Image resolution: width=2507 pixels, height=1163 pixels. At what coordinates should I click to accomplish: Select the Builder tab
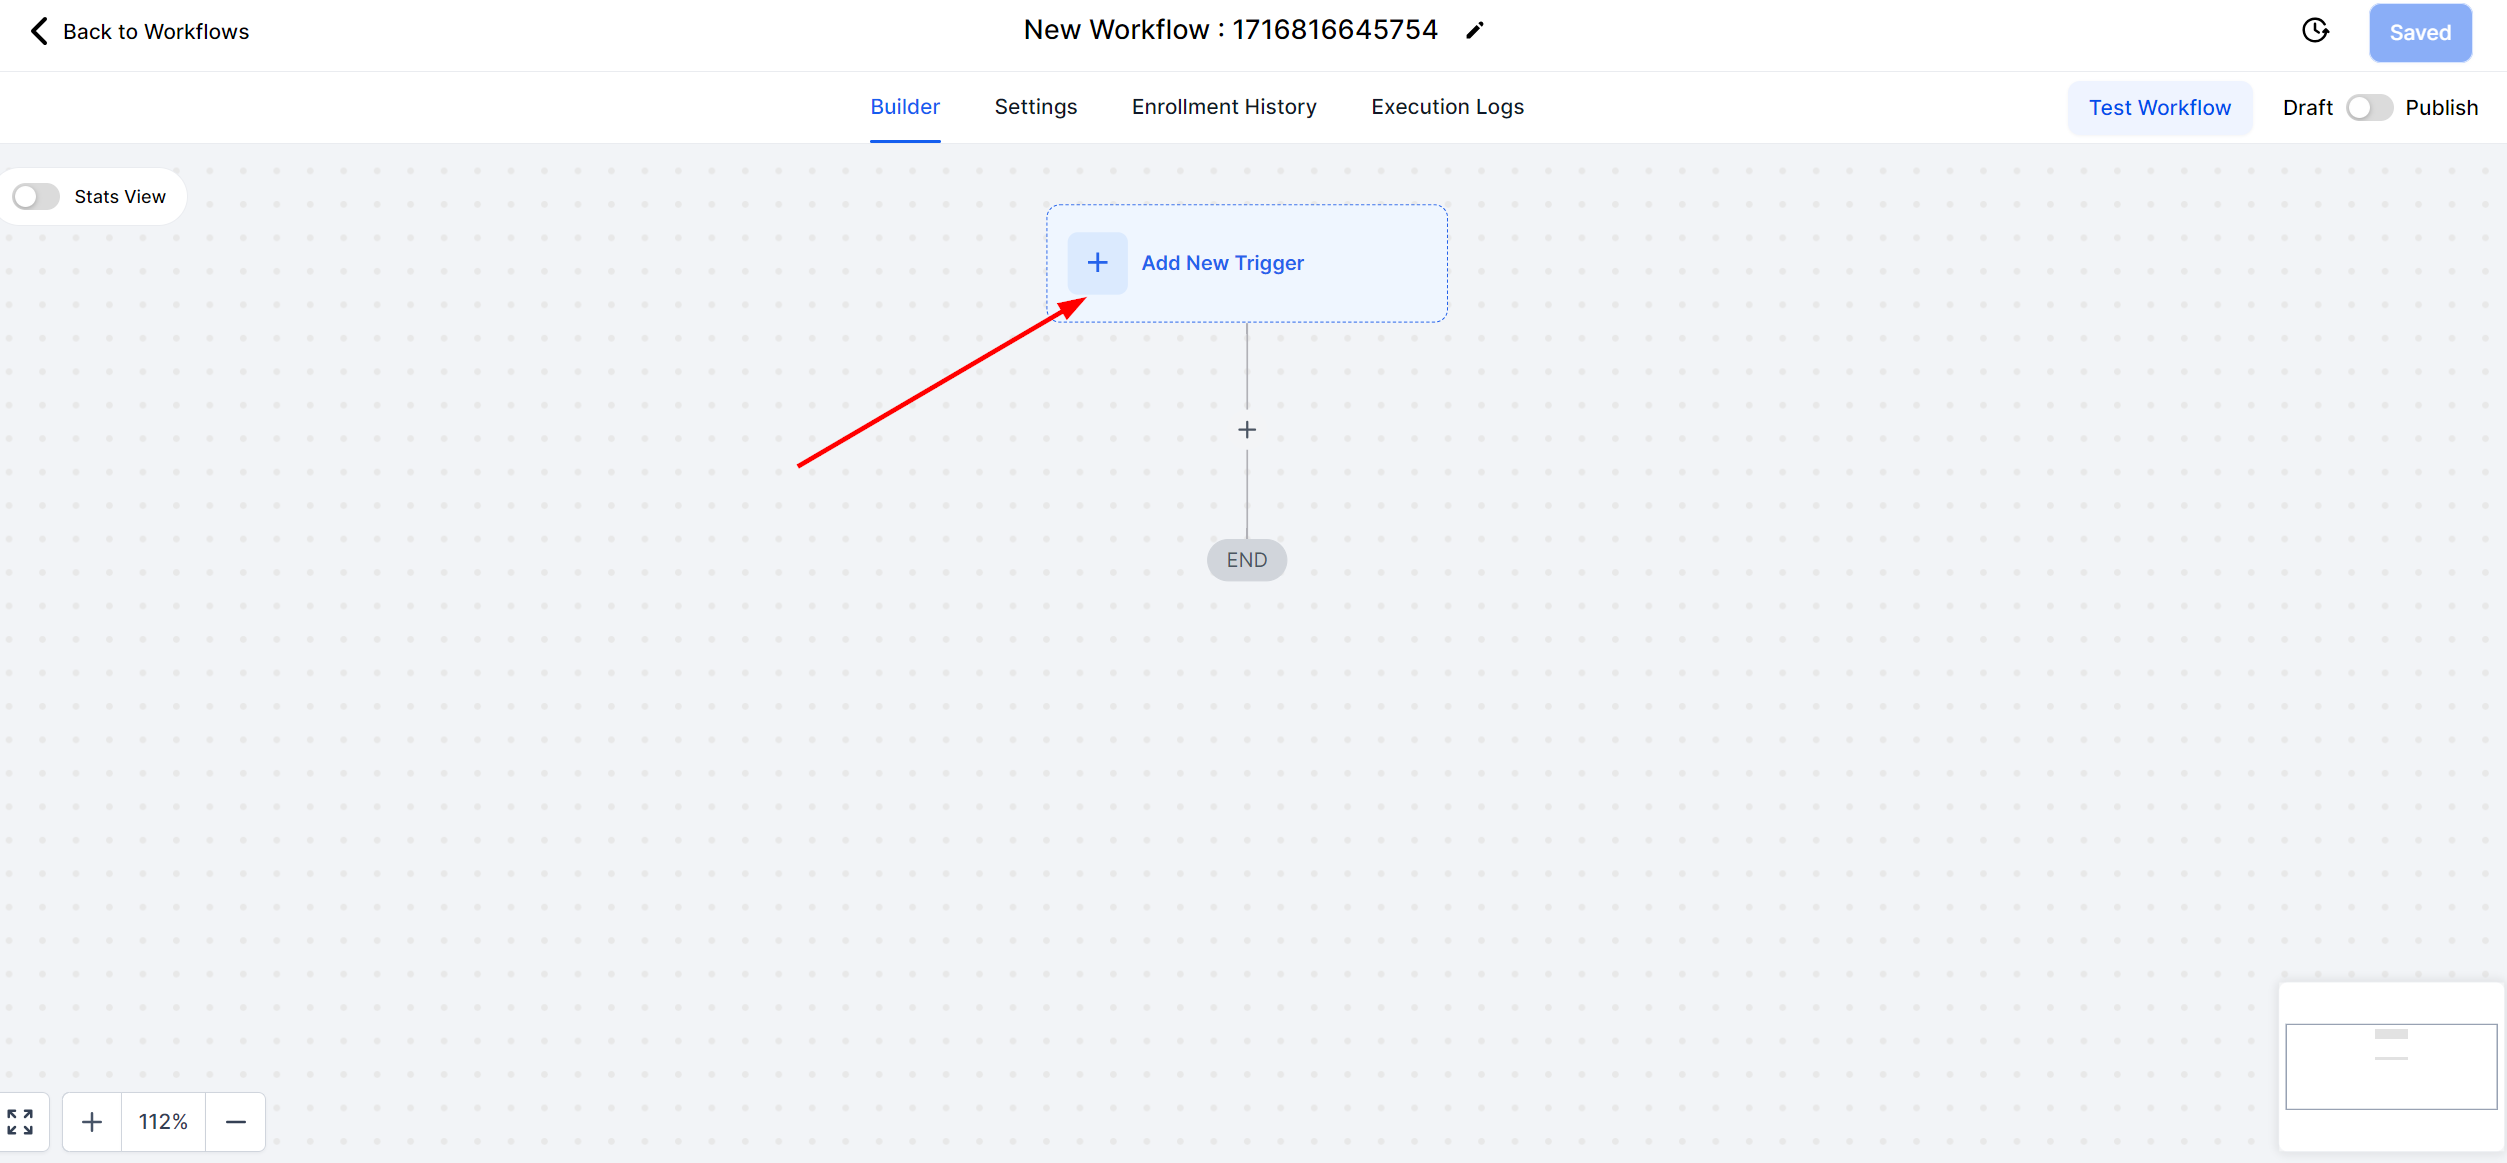tap(904, 107)
